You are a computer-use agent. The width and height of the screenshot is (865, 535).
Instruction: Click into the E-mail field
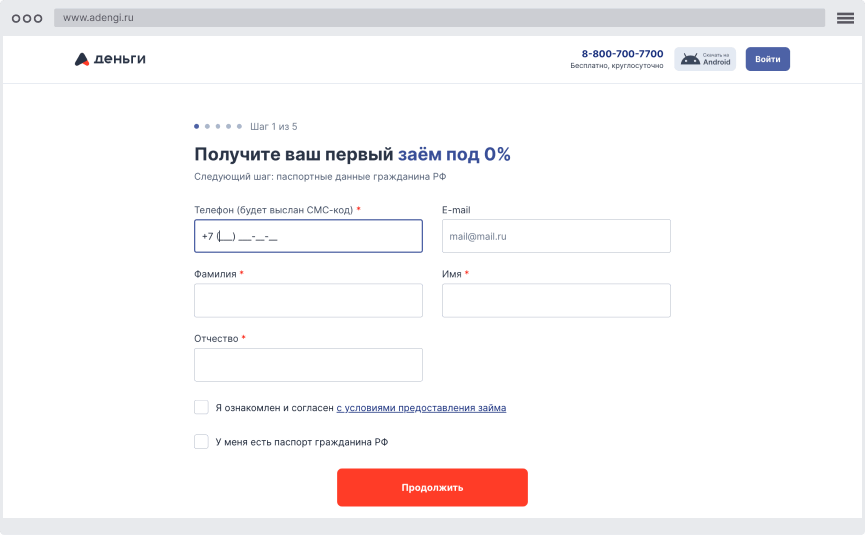click(x=556, y=236)
